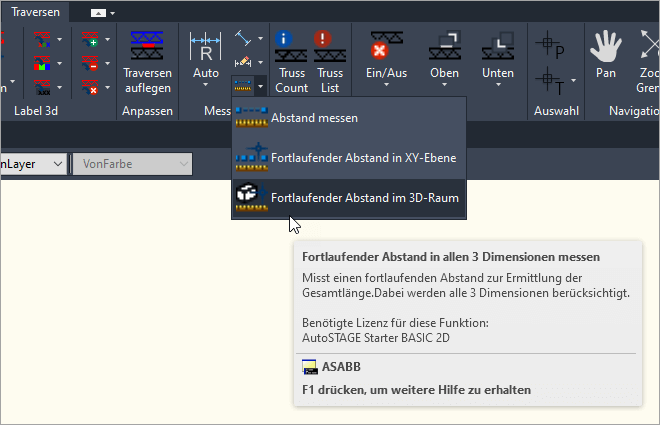Click the ribbon minimize toggle button
This screenshot has width=660, height=425.
[x=98, y=13]
